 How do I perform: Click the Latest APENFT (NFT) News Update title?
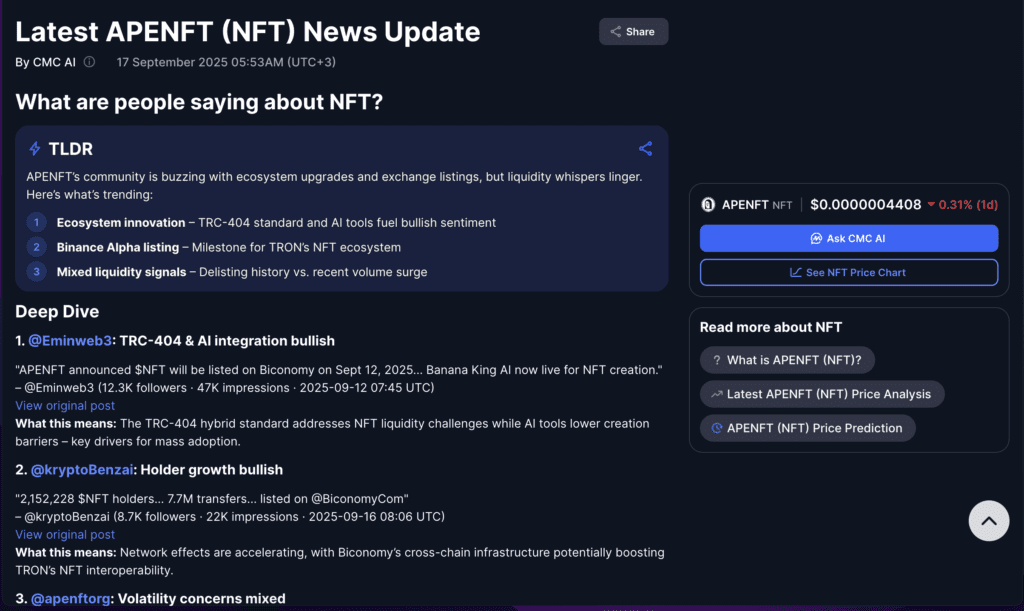point(248,31)
